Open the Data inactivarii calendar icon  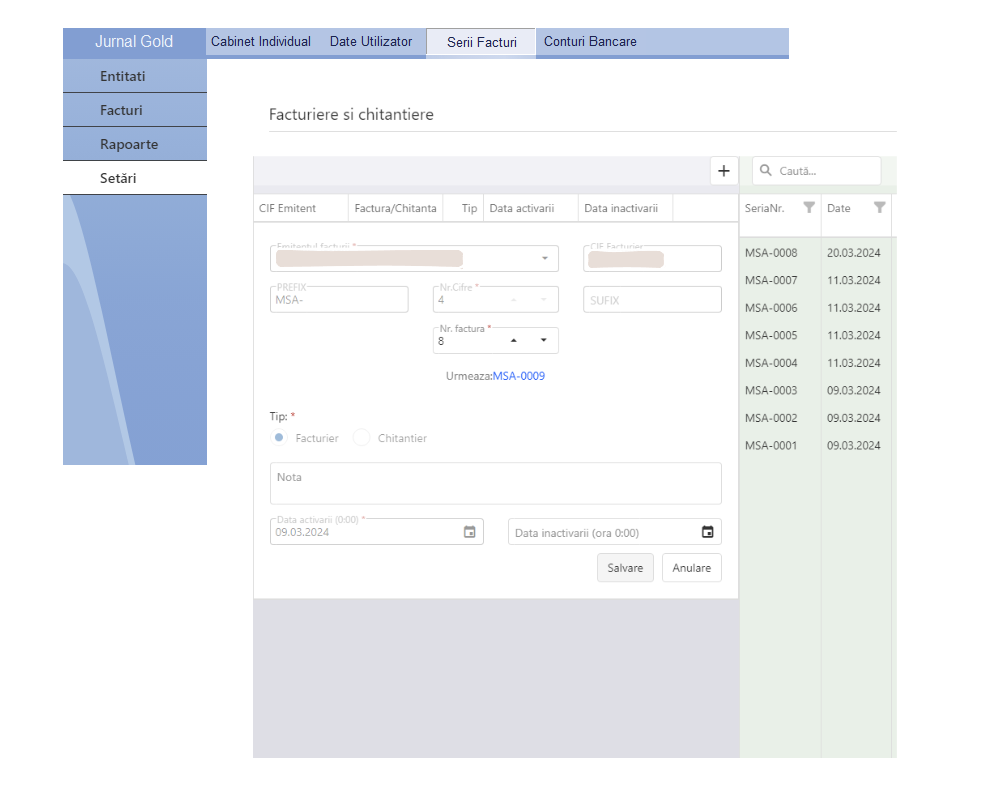[x=707, y=532]
